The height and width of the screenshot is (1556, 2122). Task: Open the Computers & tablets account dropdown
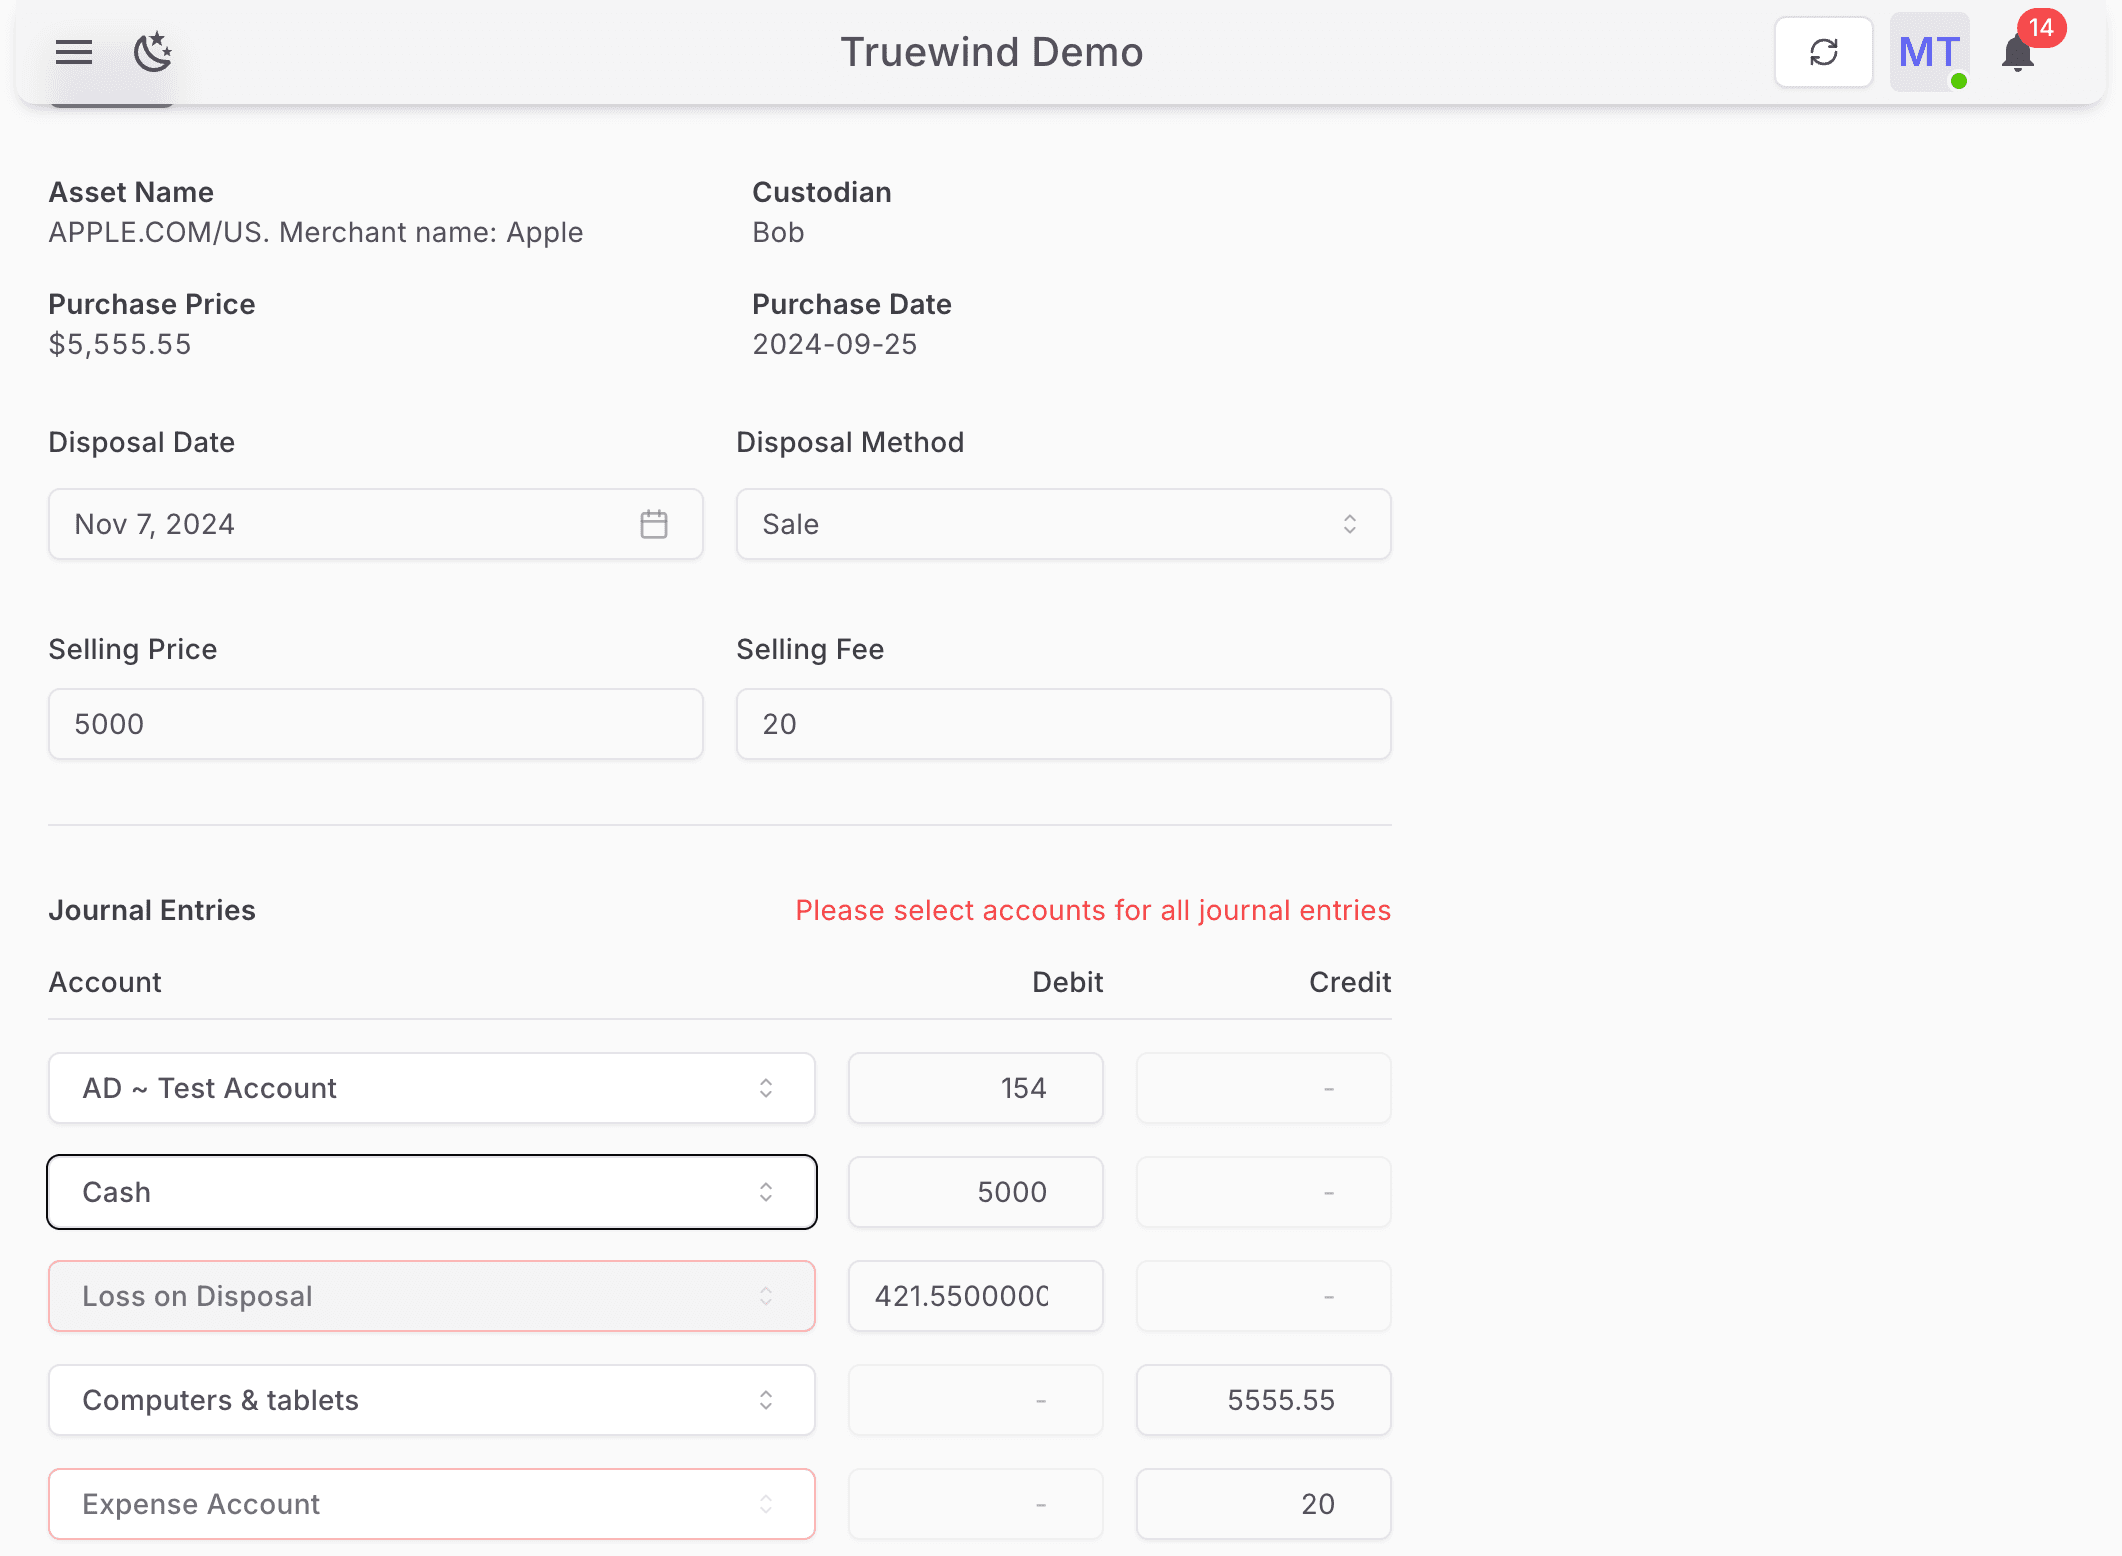pos(431,1400)
